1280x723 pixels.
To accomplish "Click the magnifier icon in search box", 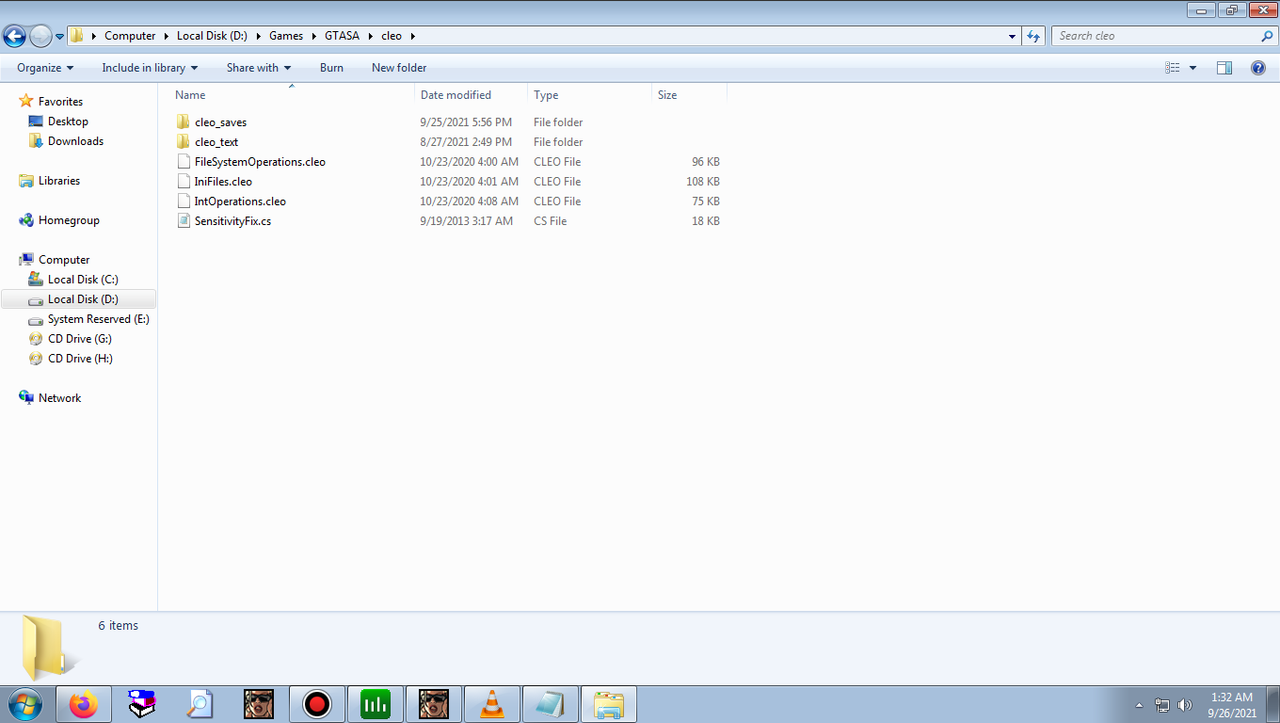I will [1267, 36].
